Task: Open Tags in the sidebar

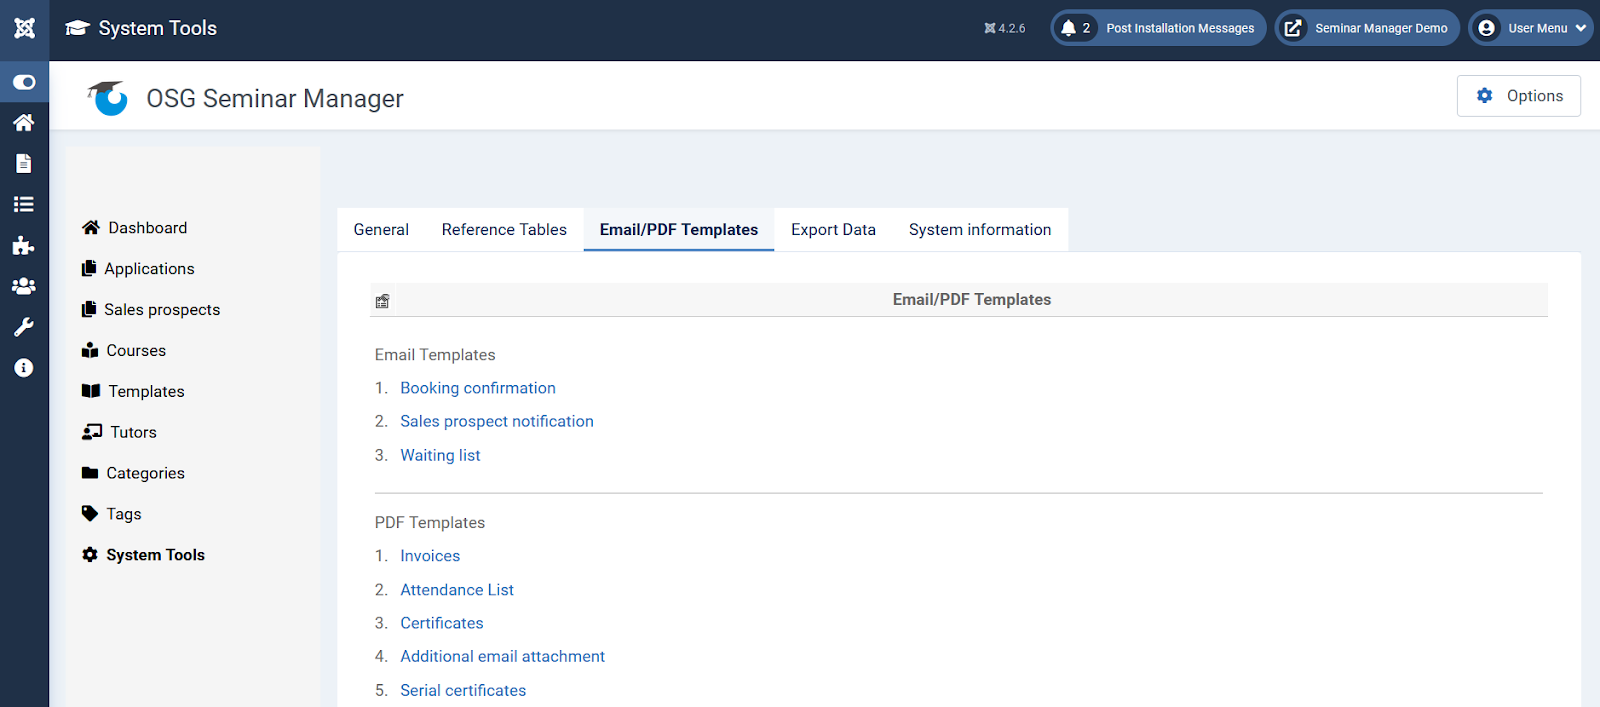Action: 112,515
